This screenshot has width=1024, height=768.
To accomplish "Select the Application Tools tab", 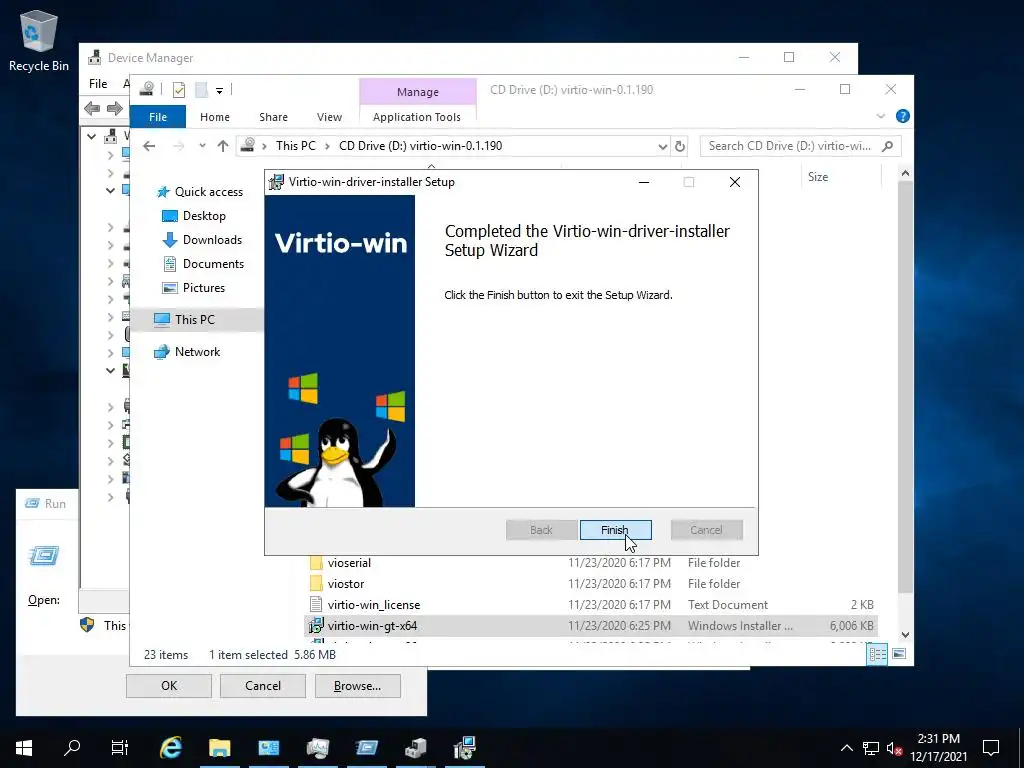I will [417, 117].
